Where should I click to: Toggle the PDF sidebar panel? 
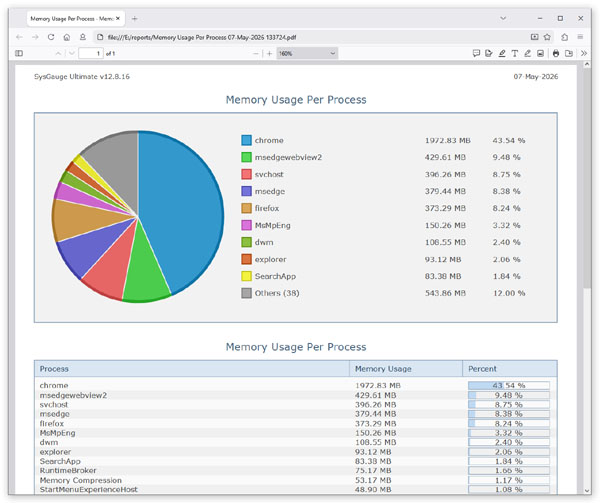[19, 53]
